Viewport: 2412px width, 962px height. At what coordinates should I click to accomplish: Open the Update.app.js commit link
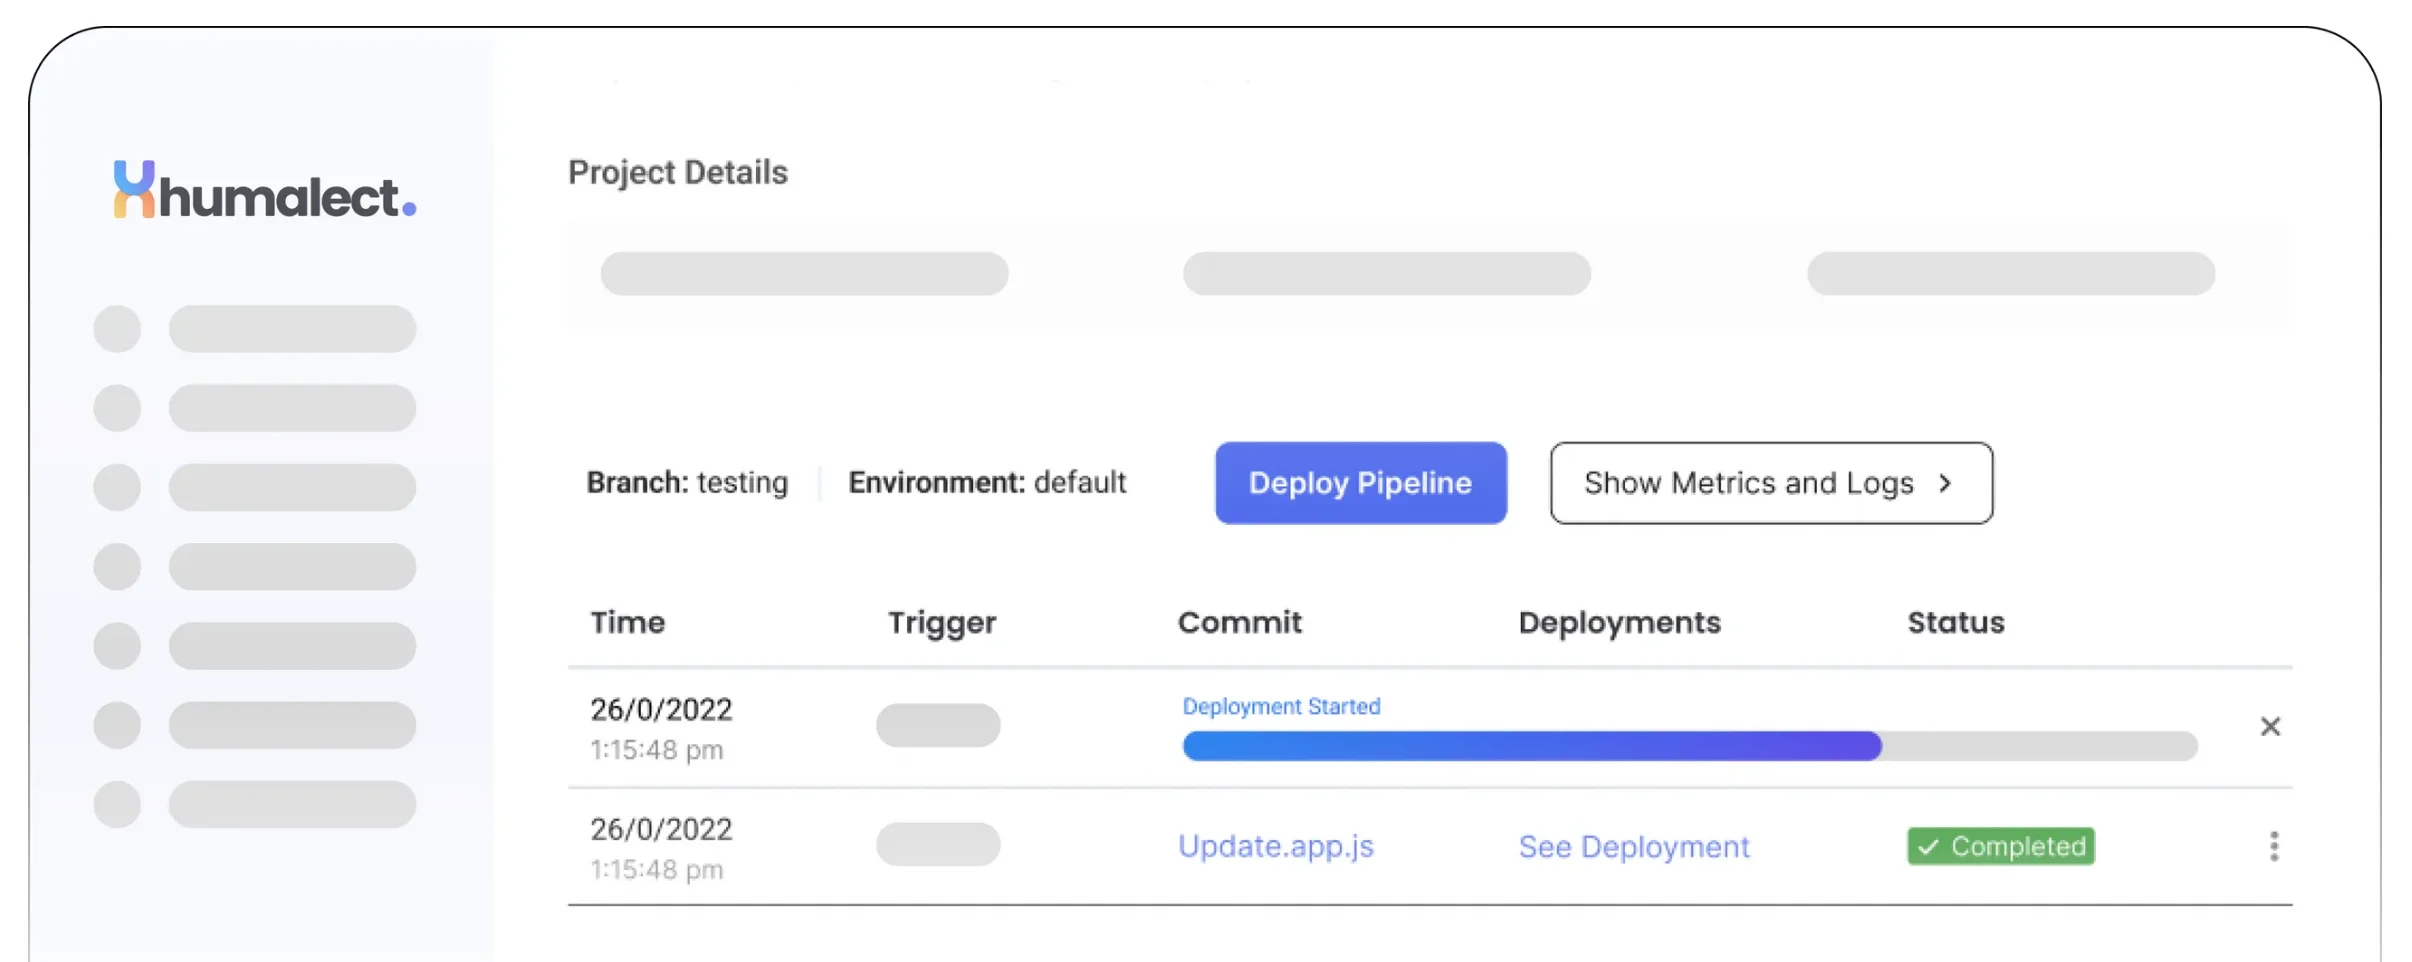pyautogui.click(x=1275, y=846)
